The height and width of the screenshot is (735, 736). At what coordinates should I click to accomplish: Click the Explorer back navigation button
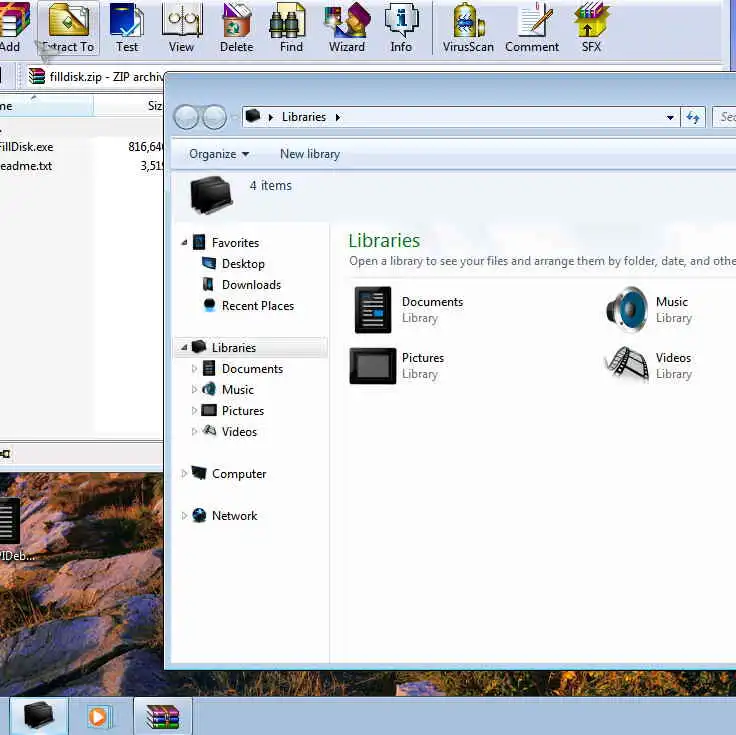click(186, 117)
